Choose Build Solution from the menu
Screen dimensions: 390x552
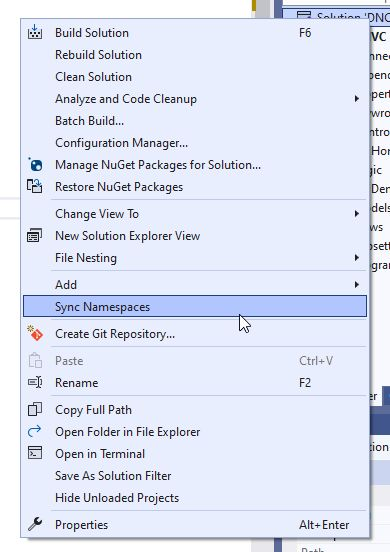(x=195, y=33)
